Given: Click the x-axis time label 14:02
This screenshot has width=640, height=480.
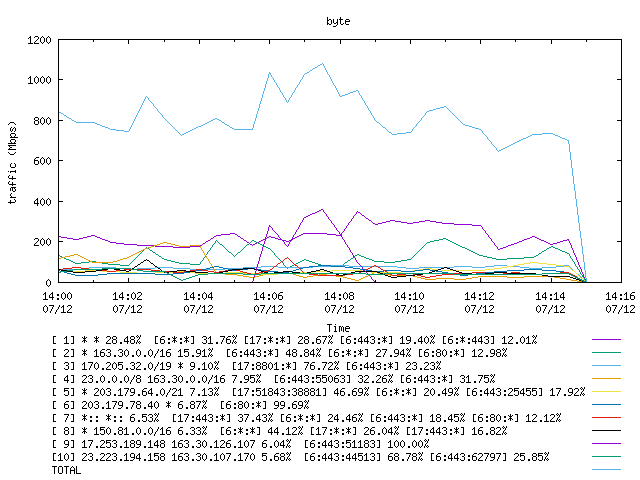Looking at the screenshot, I should pyautogui.click(x=127, y=296).
